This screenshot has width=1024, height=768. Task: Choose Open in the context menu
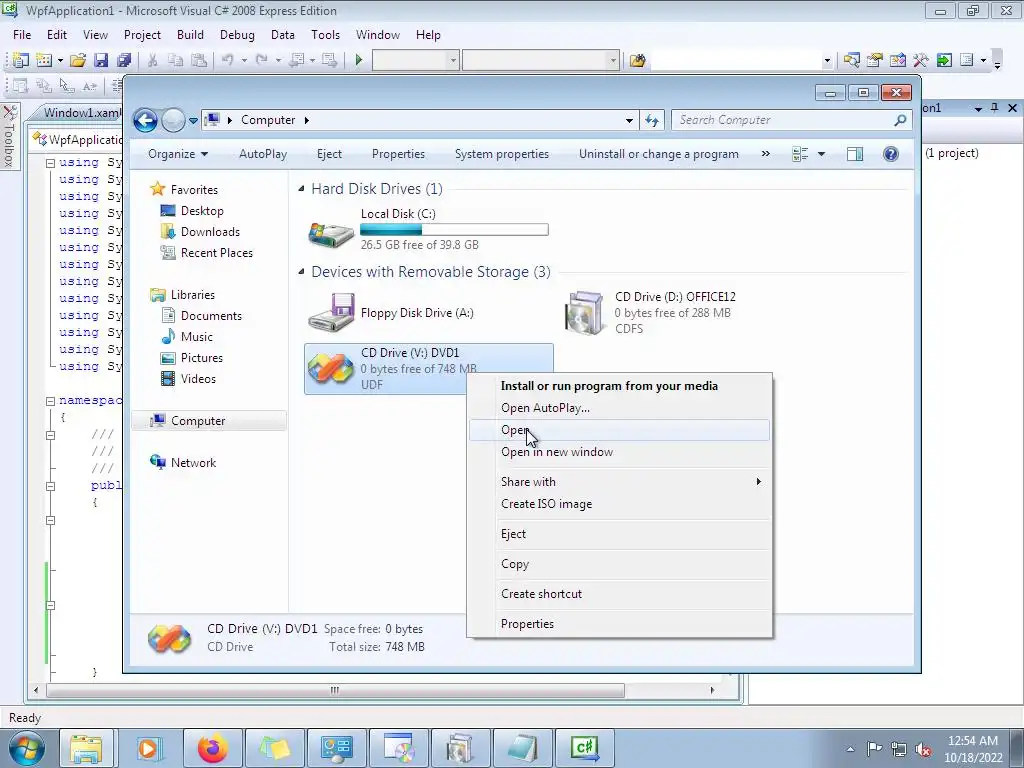tap(619, 430)
